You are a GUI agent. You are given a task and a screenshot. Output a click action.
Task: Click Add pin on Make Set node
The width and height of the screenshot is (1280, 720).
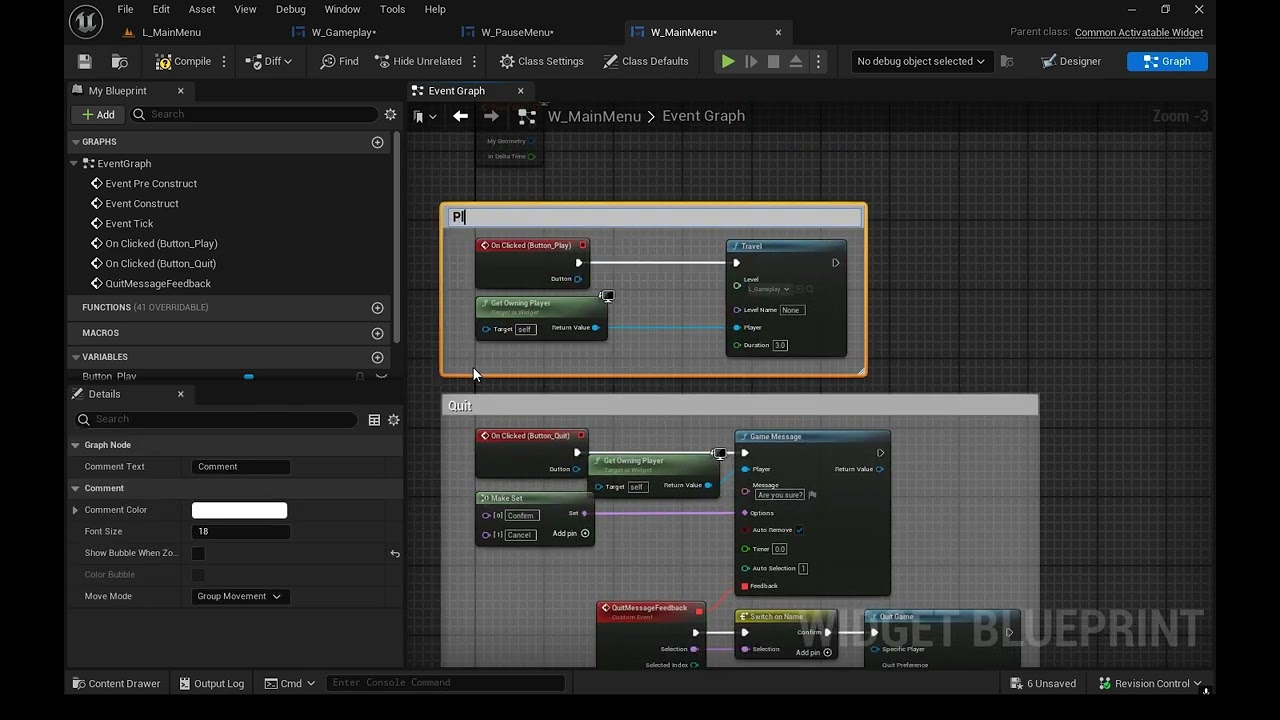point(571,533)
